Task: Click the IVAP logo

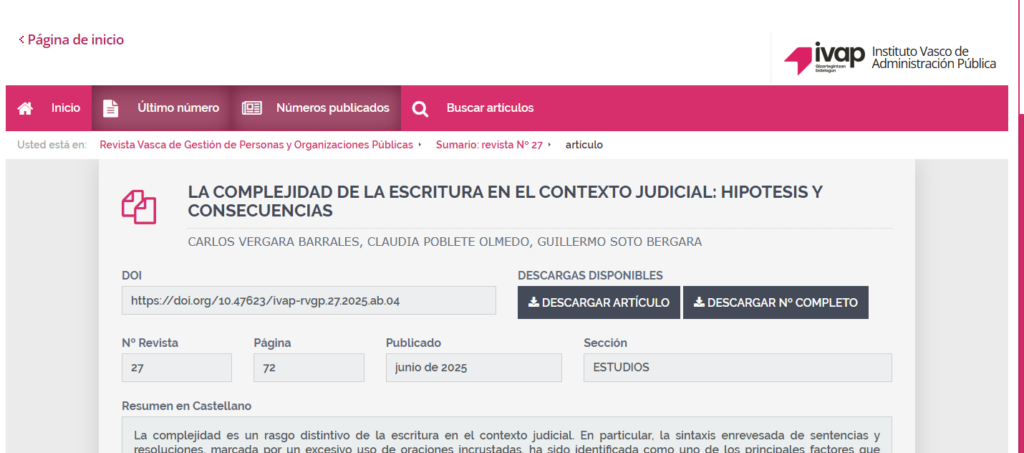Action: click(824, 59)
